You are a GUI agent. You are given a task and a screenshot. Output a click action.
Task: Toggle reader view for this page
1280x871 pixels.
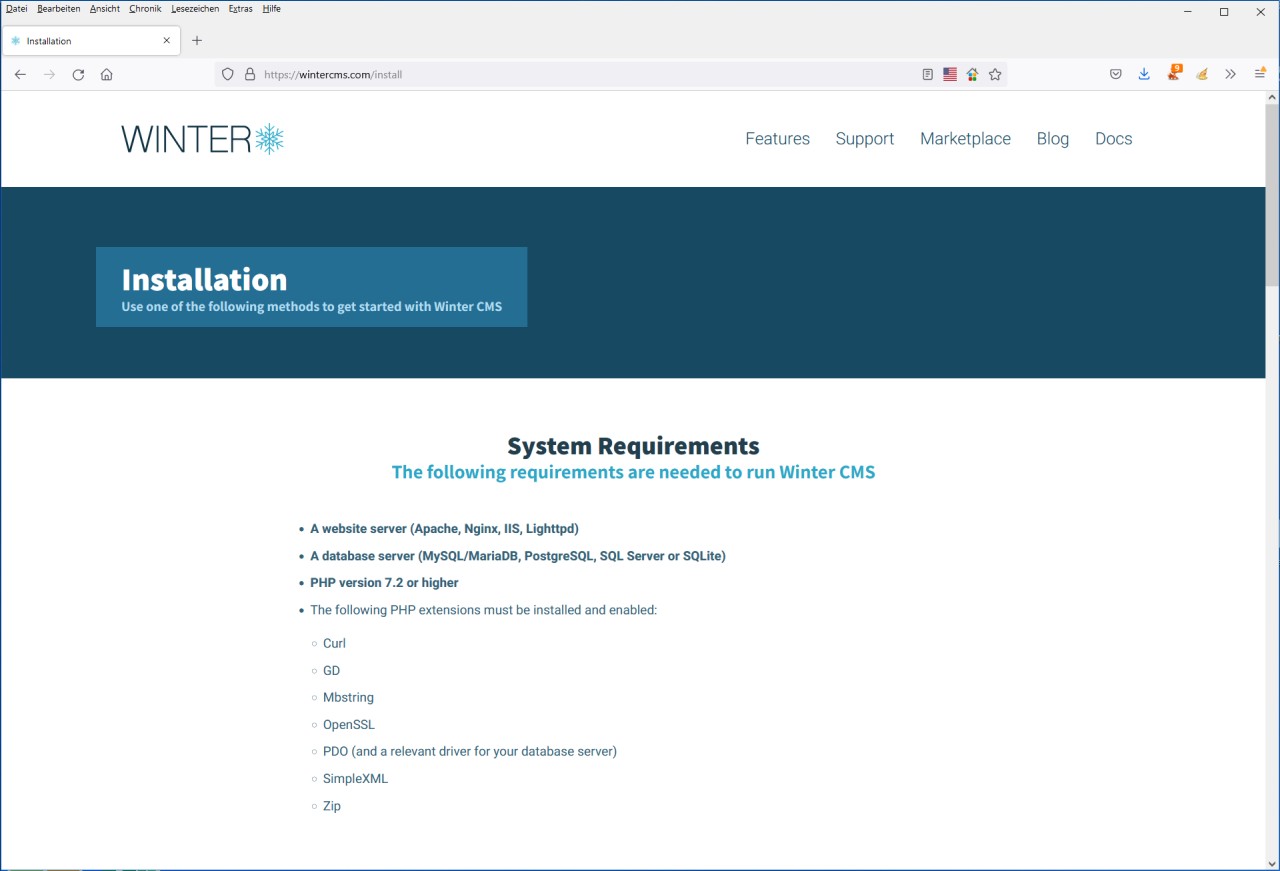(x=928, y=74)
